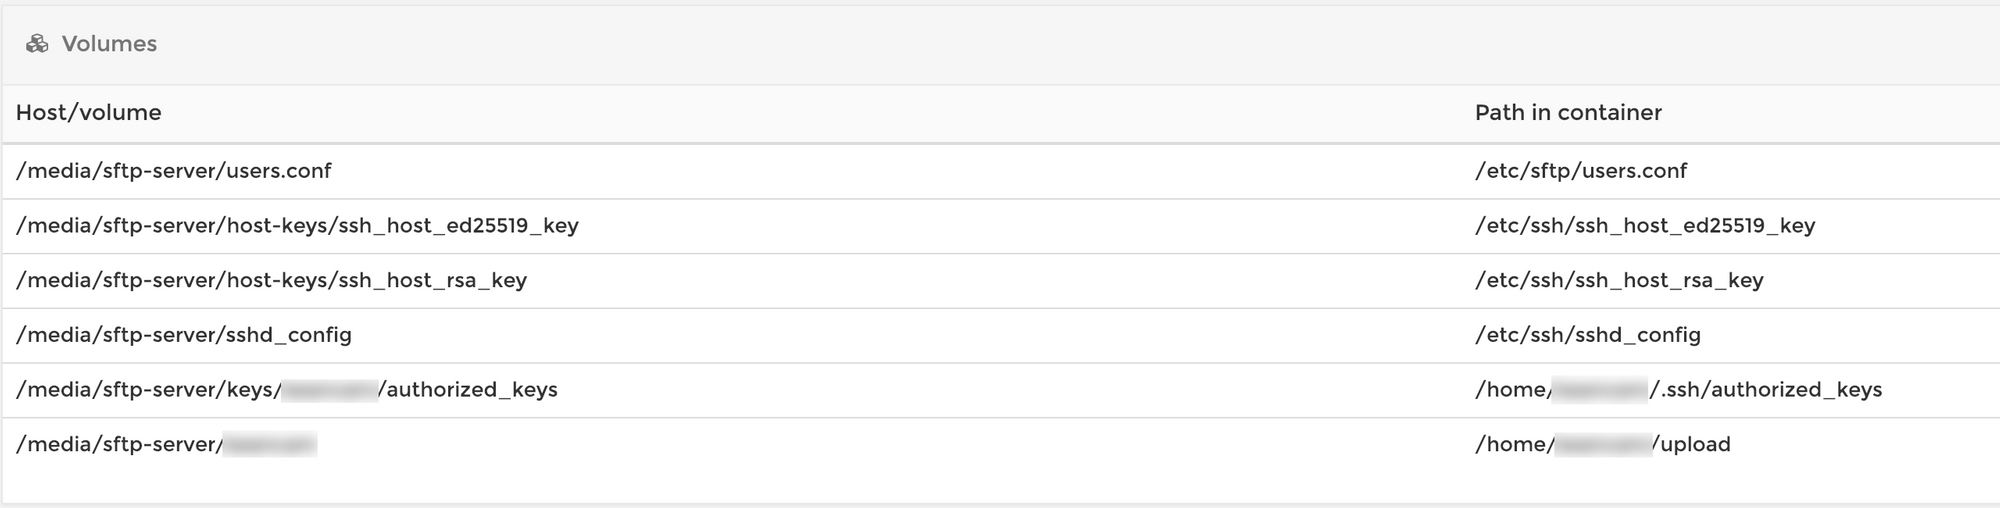
Task: Click host path ending ssh_host_rsa_key
Action: (272, 281)
